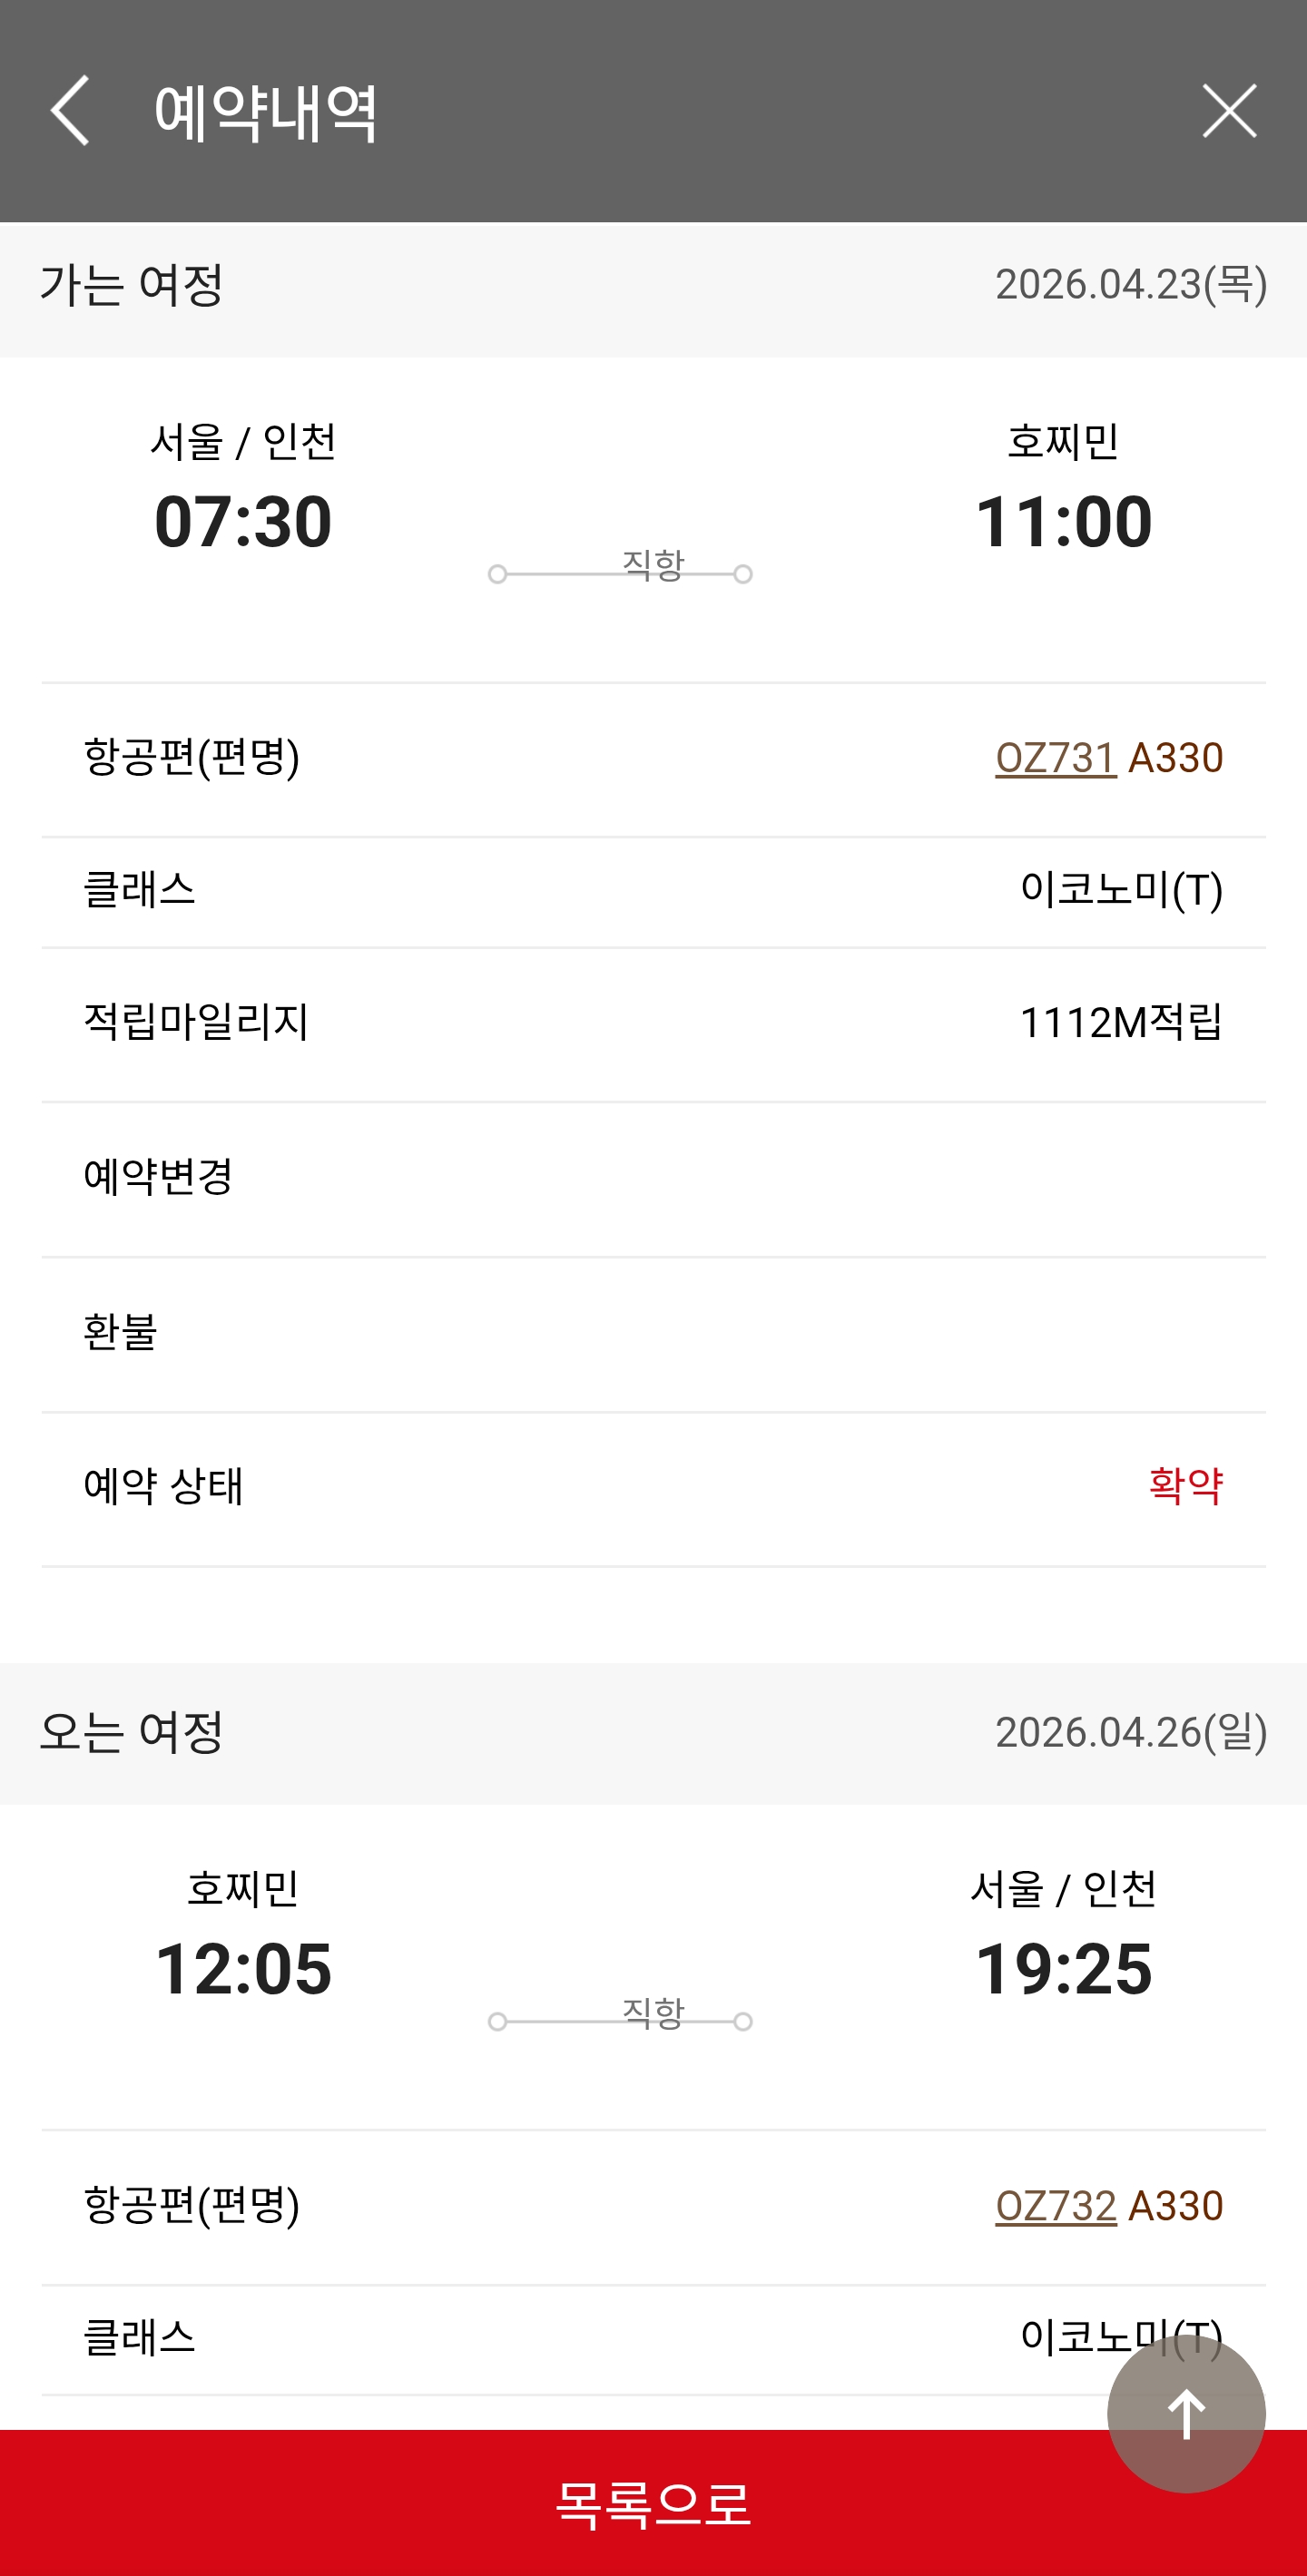This screenshot has height=2576, width=1307.
Task: Tap the back arrow icon
Action: pos(70,110)
